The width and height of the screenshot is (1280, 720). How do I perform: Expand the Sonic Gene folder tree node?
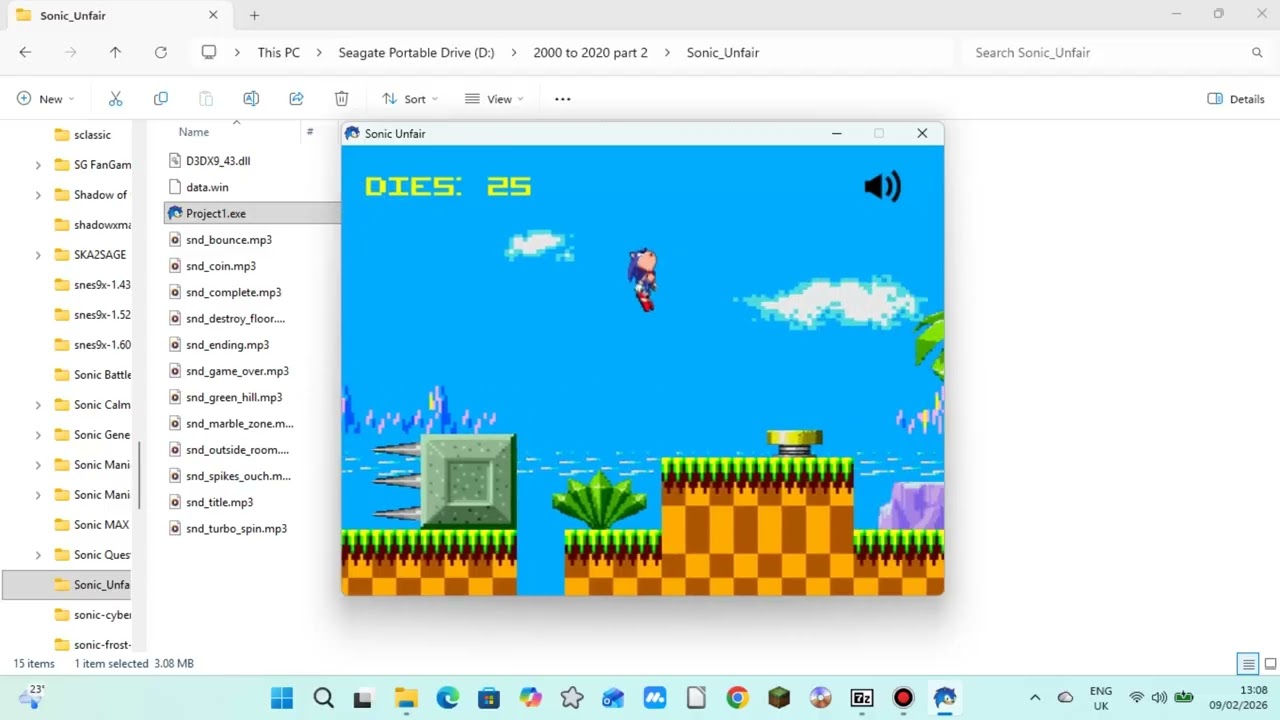click(x=38, y=435)
